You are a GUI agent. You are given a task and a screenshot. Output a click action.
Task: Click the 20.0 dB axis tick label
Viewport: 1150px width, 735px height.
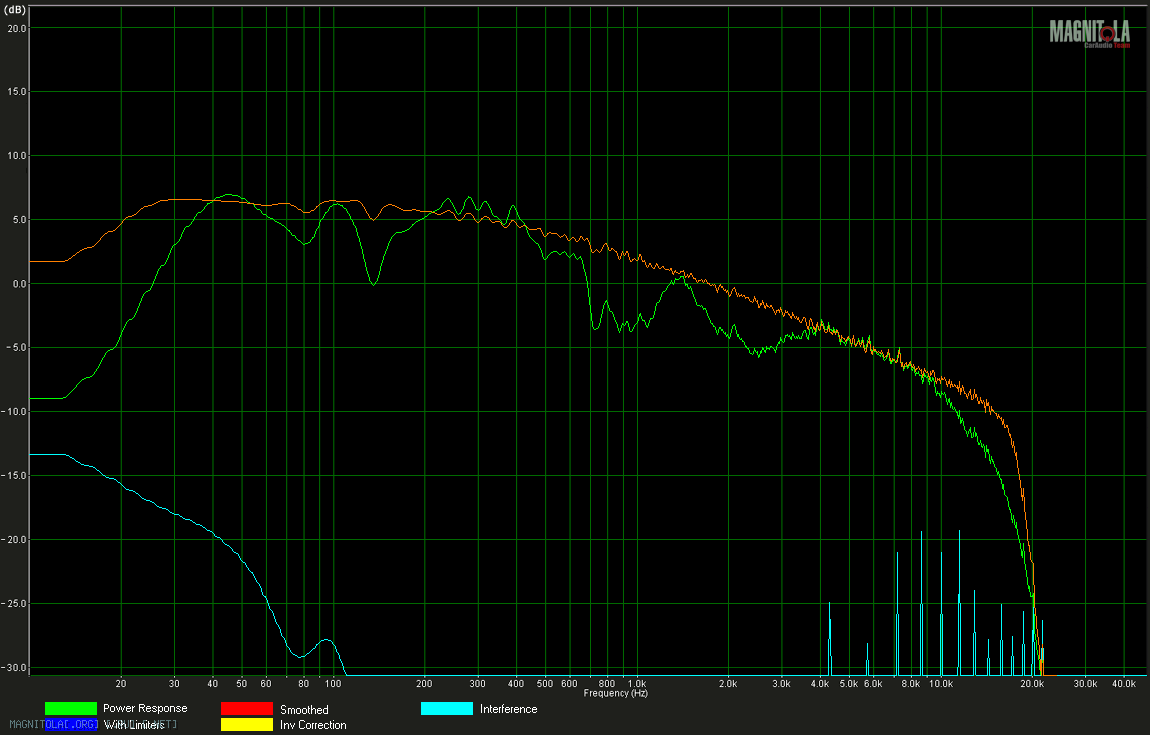click(x=16, y=28)
